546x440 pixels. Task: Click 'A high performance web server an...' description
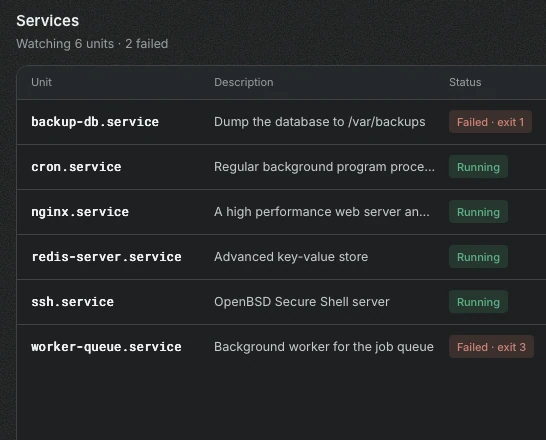[x=321, y=212]
